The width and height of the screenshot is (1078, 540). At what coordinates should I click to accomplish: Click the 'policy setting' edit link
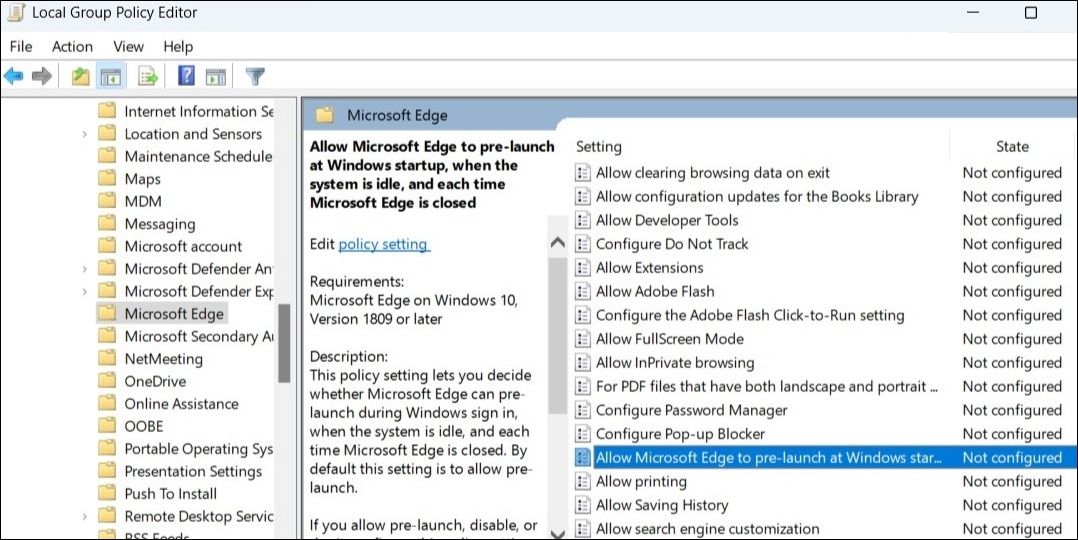(384, 244)
